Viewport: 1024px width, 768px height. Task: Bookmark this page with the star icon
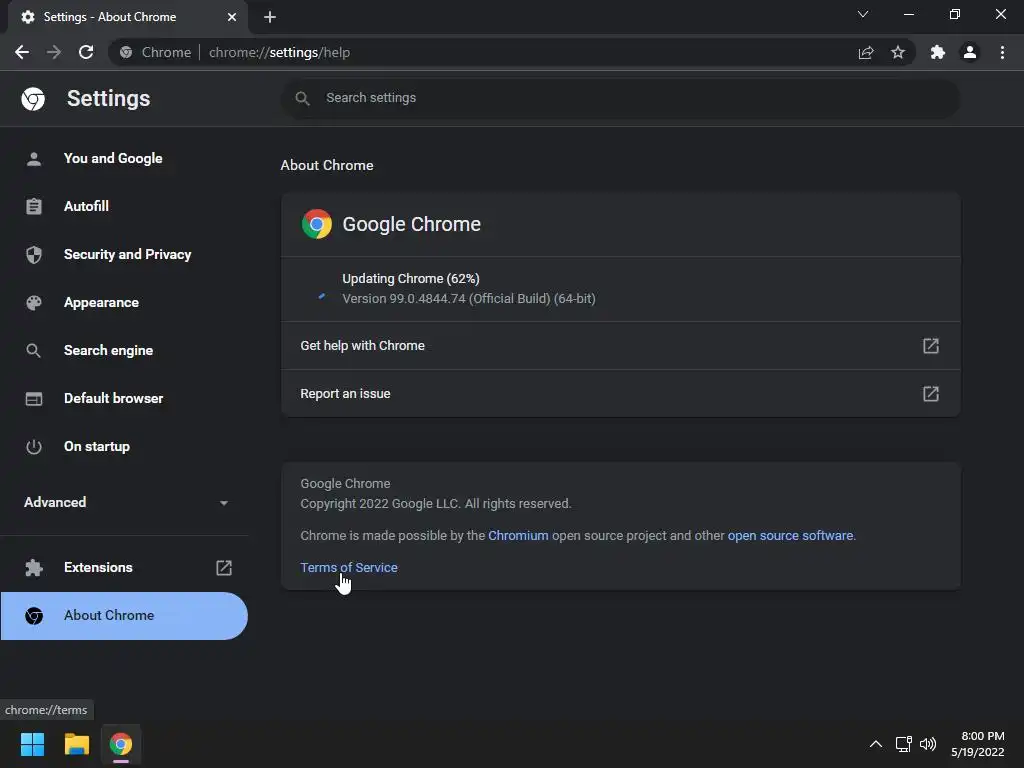pos(898,52)
